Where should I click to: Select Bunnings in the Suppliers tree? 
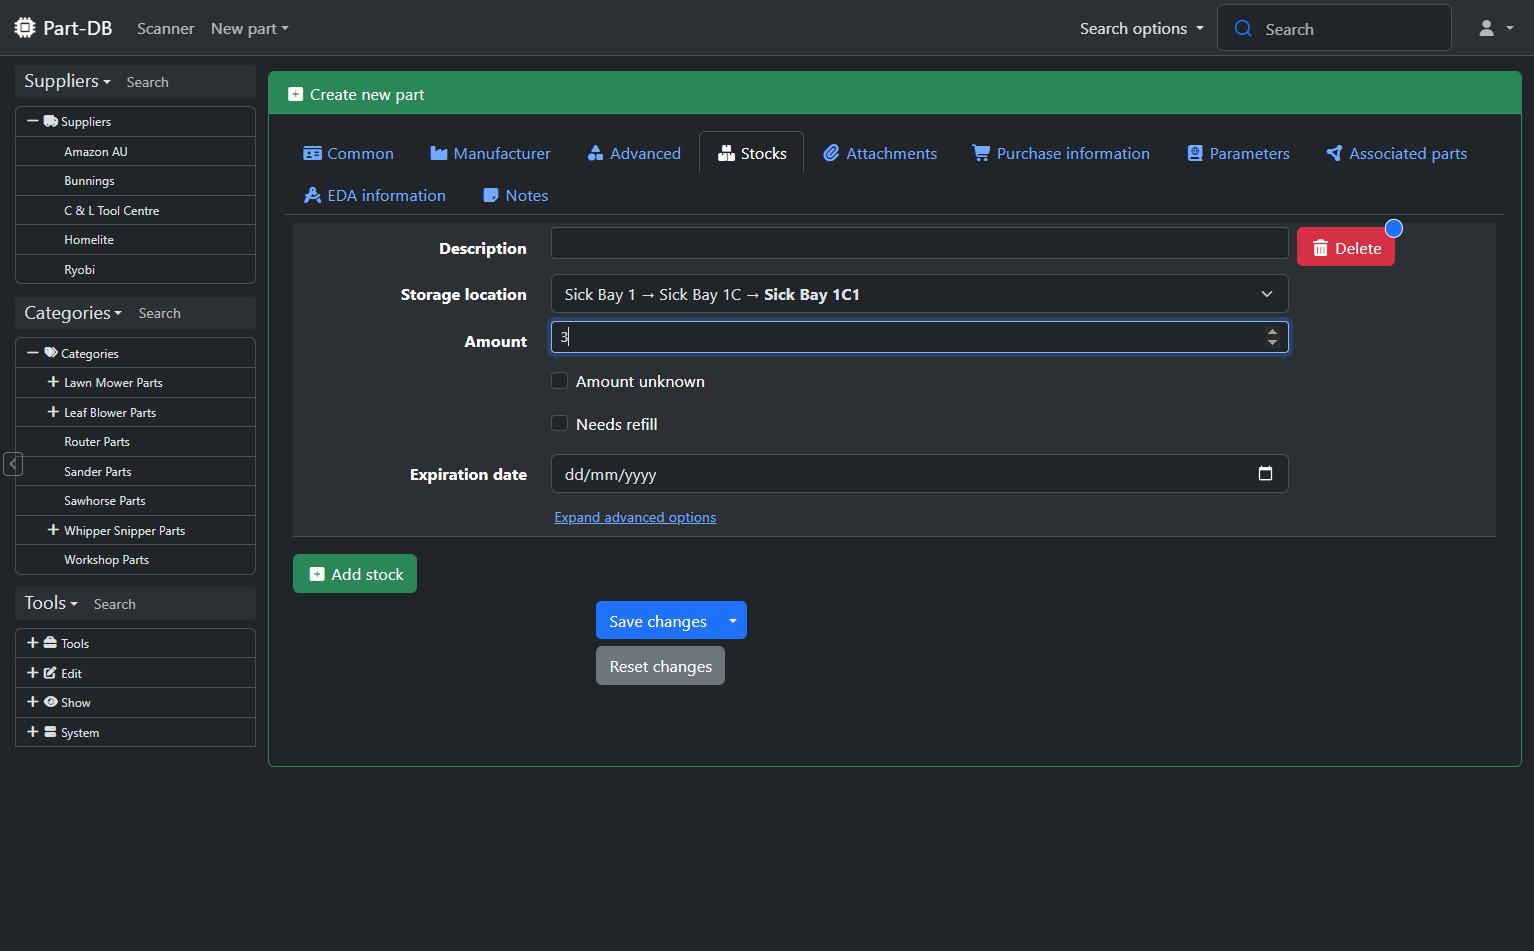coord(89,181)
